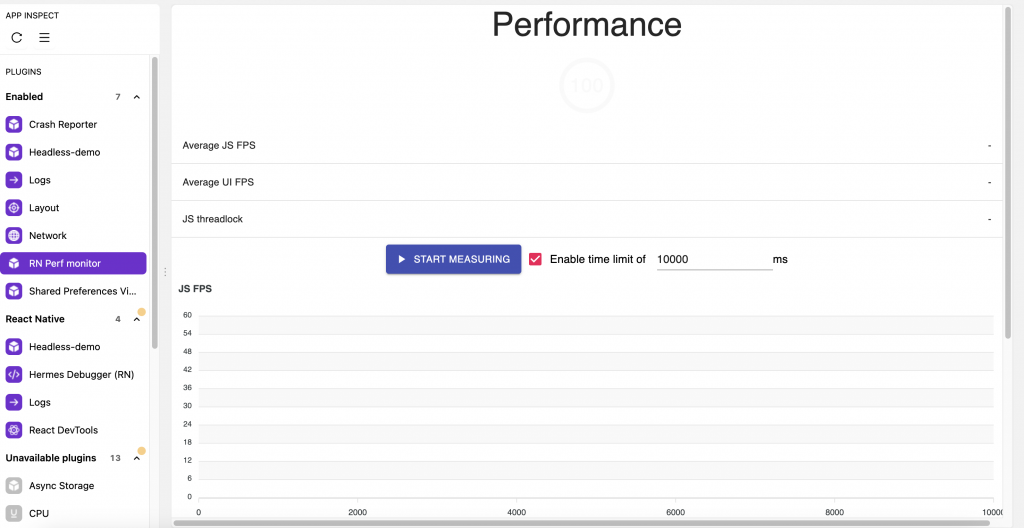Viewport: 1024px width, 528px height.
Task: Open the React DevTools atom icon
Action: (x=14, y=430)
